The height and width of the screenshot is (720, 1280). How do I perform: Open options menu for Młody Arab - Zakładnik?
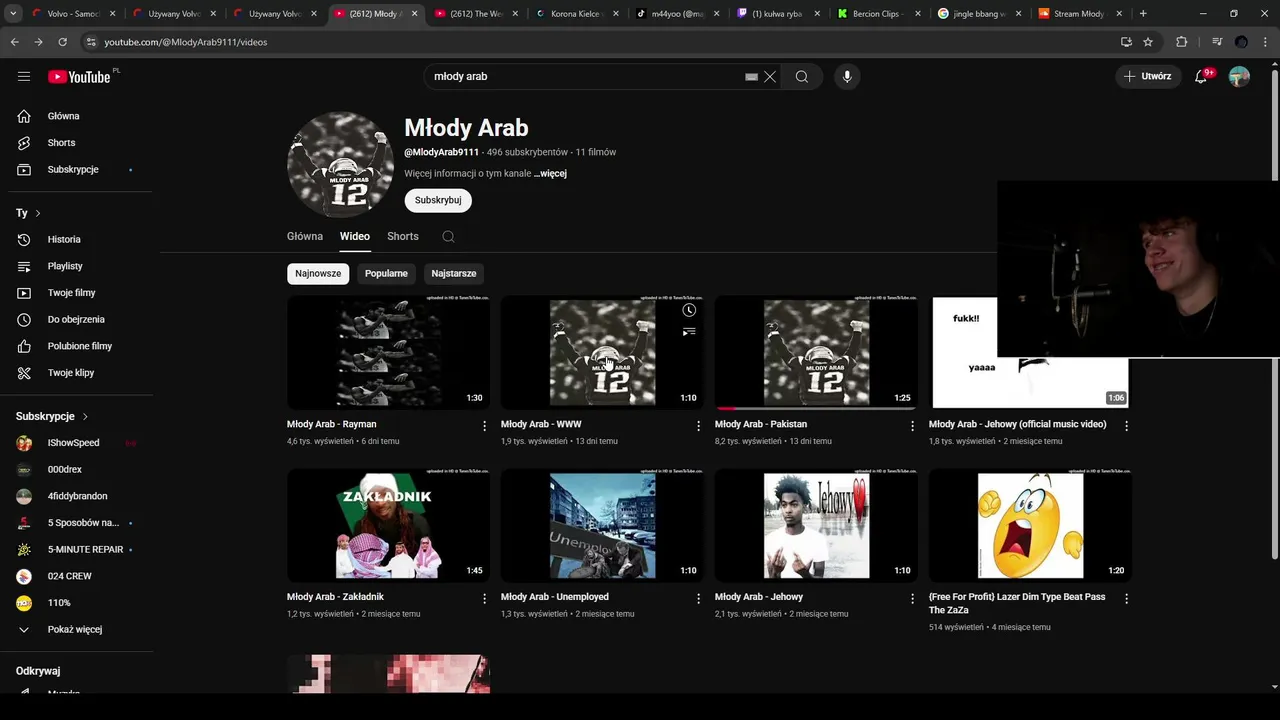(x=485, y=599)
